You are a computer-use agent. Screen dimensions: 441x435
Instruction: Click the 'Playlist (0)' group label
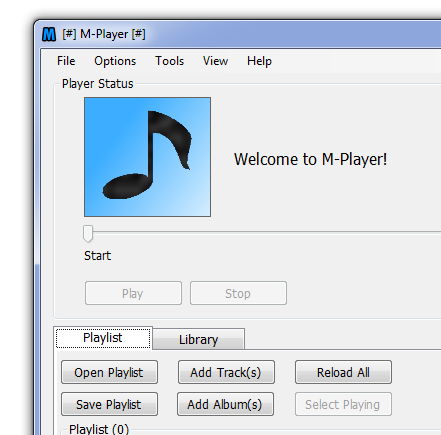click(x=99, y=429)
